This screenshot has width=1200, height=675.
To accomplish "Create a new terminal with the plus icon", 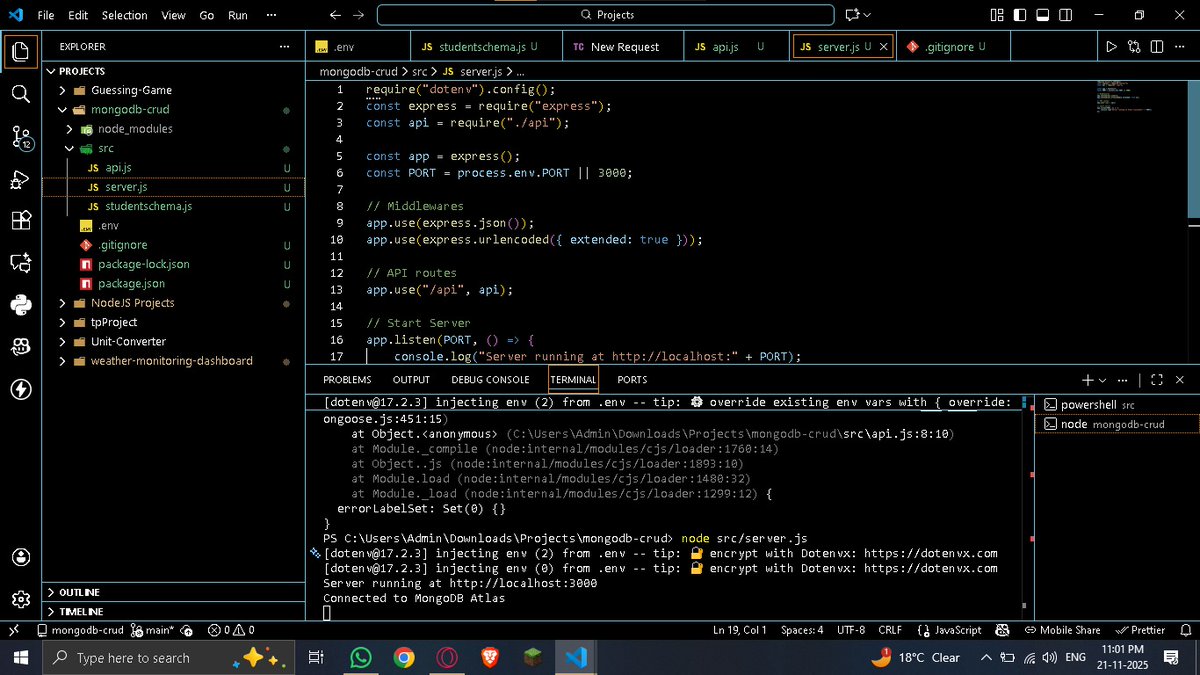I will (x=1089, y=379).
